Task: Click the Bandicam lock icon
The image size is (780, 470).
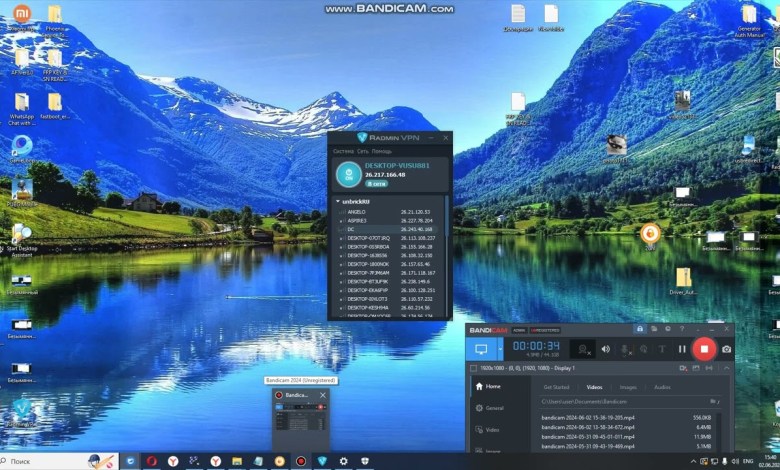Action: [640, 329]
